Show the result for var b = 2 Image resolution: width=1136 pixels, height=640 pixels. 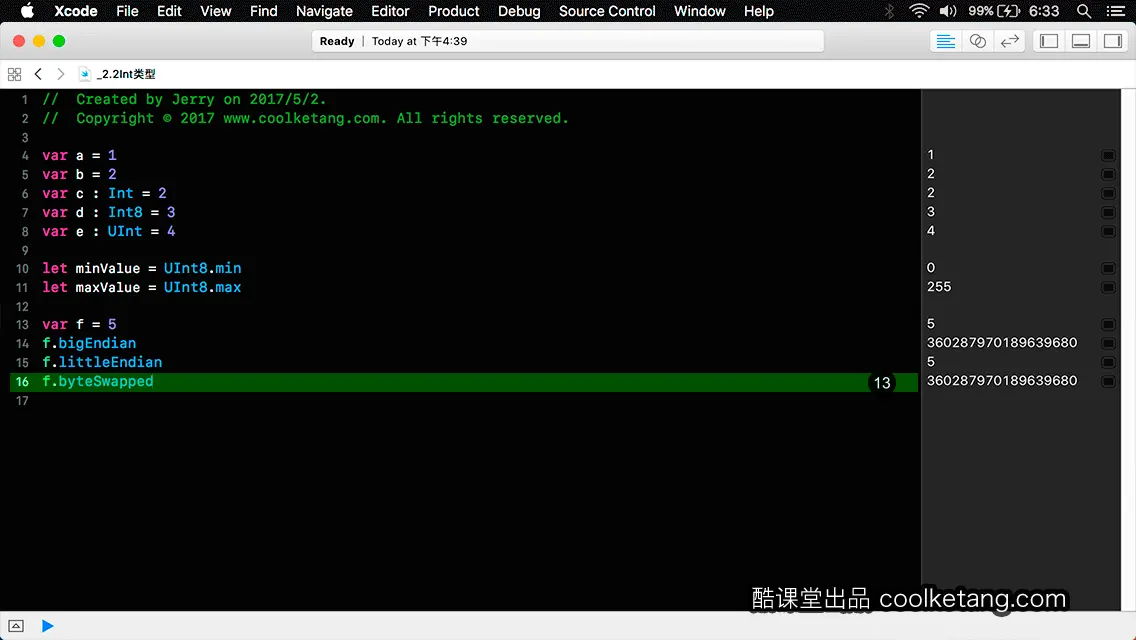[x=1108, y=174]
